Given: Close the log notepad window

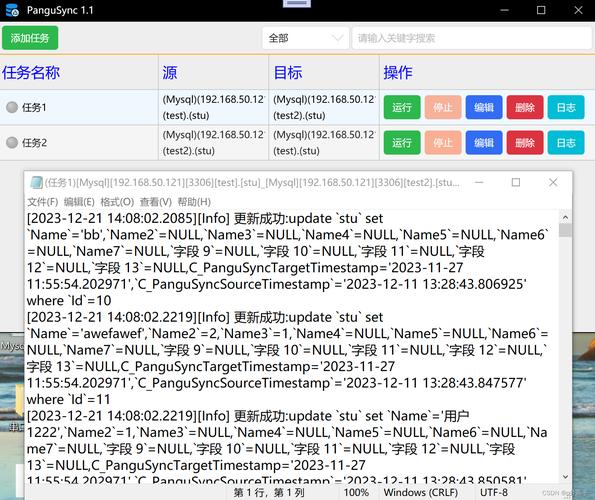Looking at the screenshot, I should 553,182.
